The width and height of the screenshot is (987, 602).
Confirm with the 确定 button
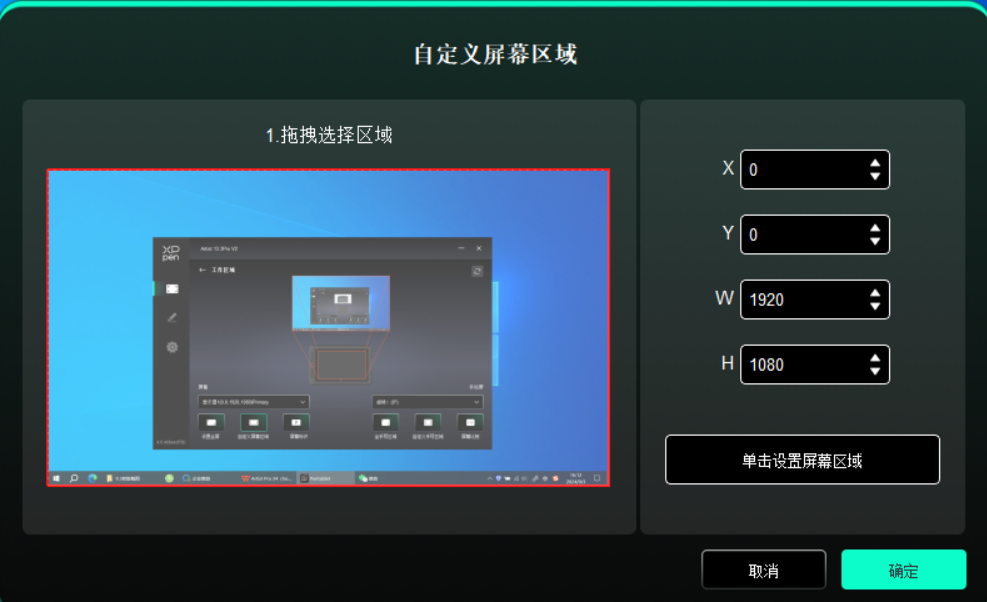pos(903,570)
